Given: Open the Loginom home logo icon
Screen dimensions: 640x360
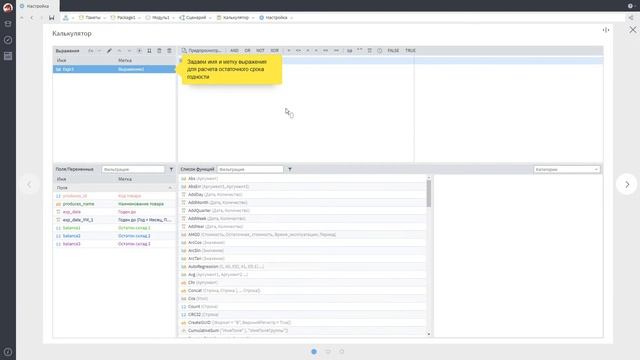Looking at the screenshot, I should click(8, 8).
